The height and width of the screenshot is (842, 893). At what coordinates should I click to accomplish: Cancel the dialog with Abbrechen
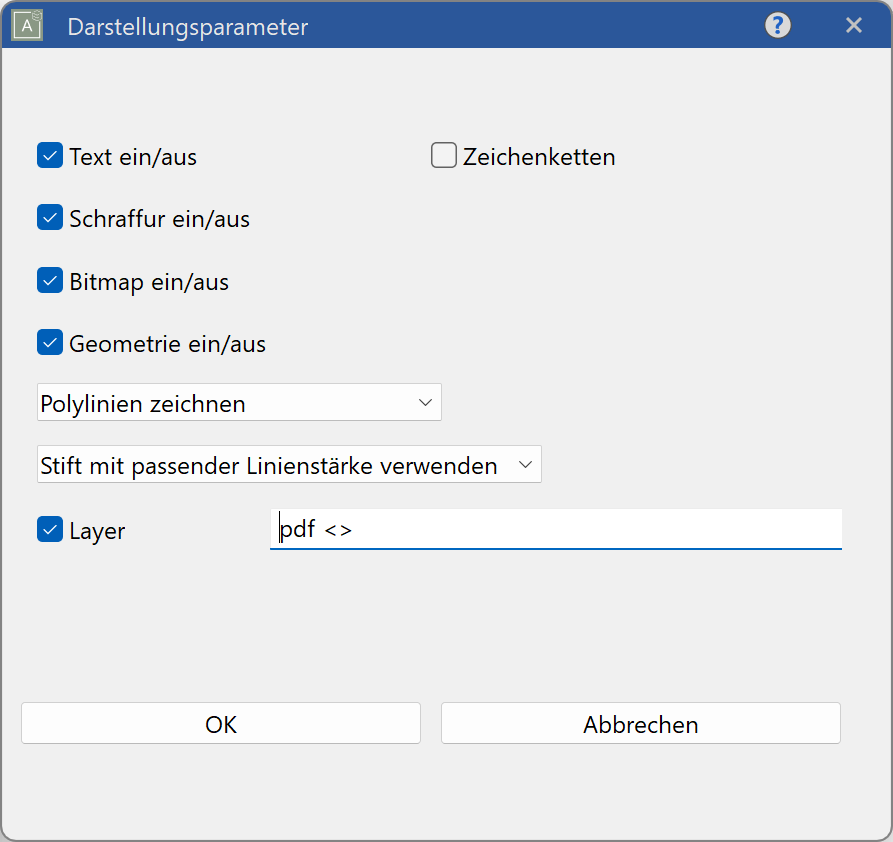tap(639, 723)
